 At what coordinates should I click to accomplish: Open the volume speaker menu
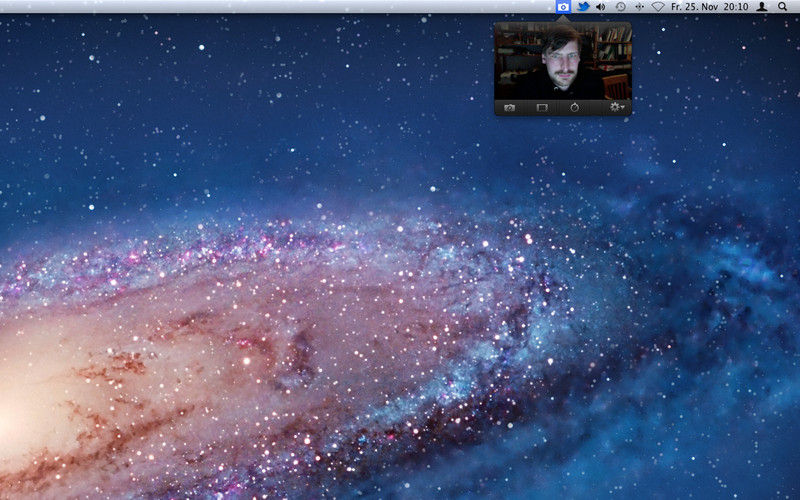click(601, 7)
